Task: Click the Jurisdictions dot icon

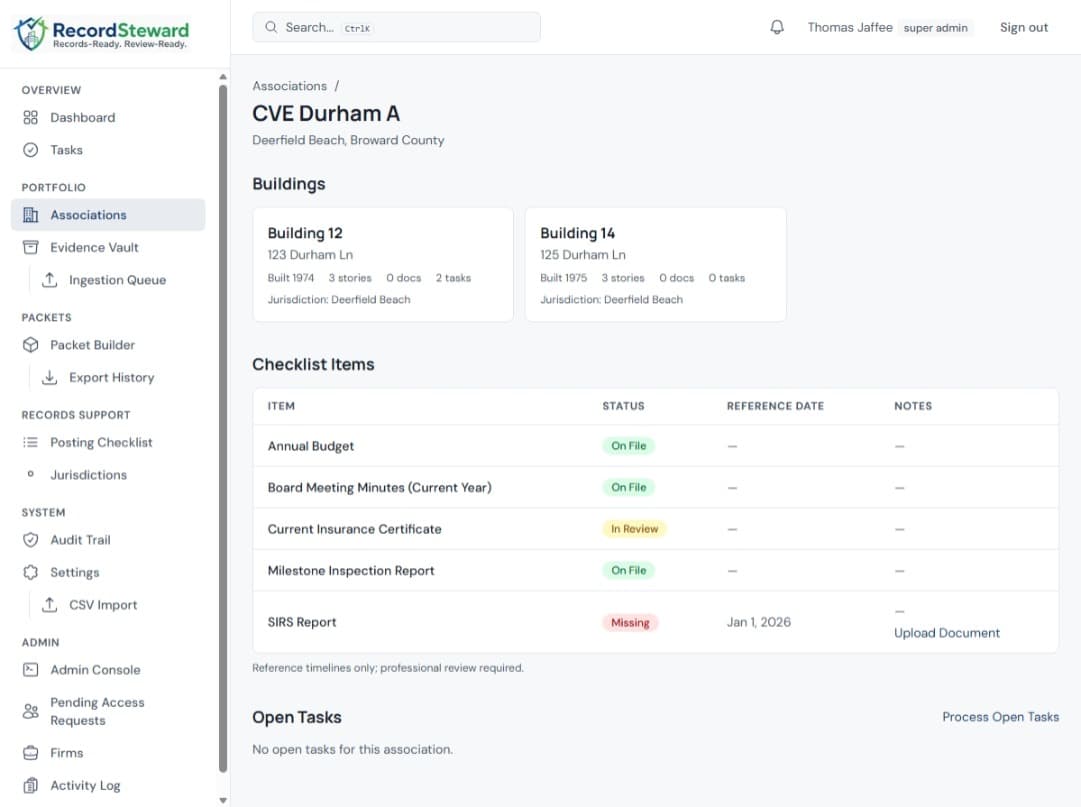Action: [x=30, y=474]
